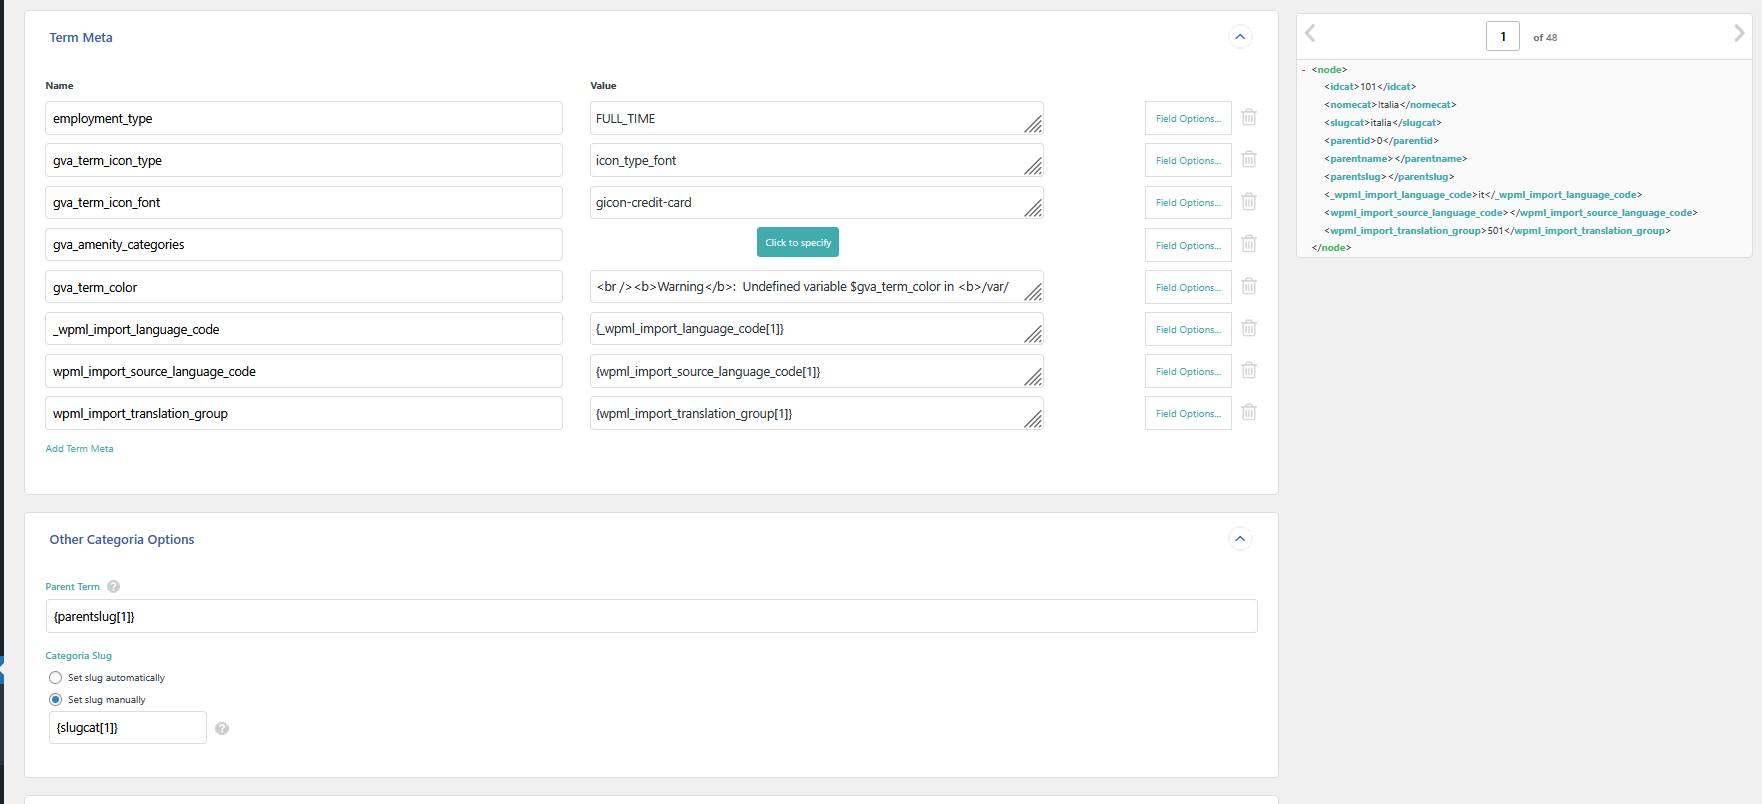Click the record number field
The width and height of the screenshot is (1762, 804).
pos(1502,37)
